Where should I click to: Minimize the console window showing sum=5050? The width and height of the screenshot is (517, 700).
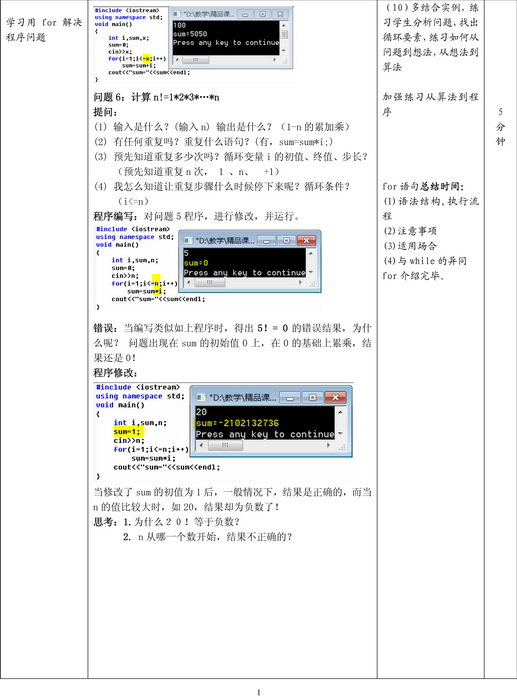(x=245, y=14)
